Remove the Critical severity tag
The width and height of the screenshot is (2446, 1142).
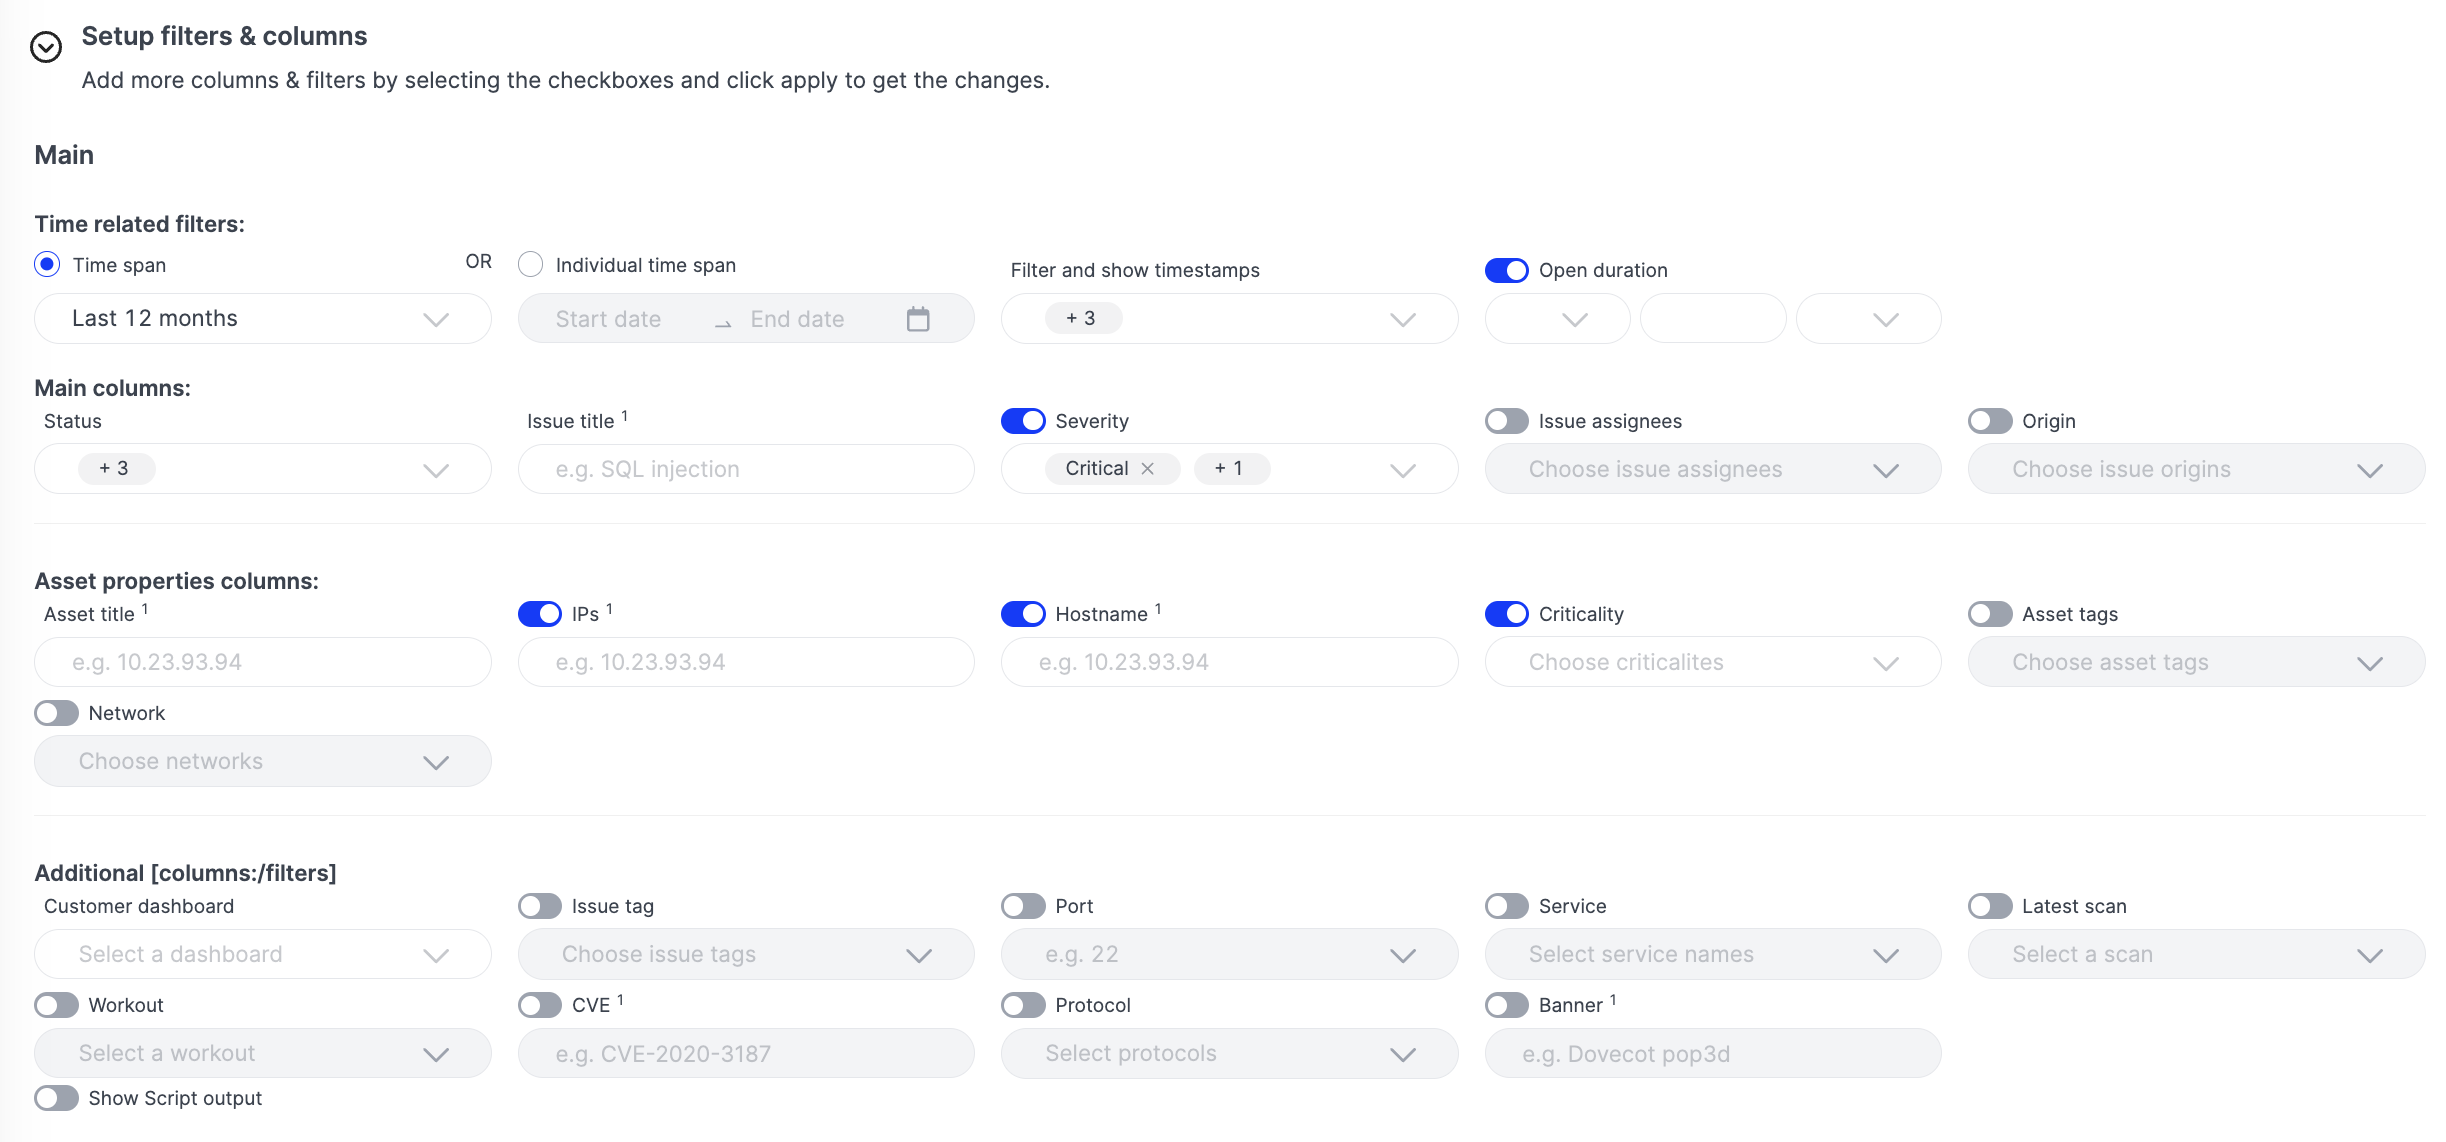[1148, 469]
